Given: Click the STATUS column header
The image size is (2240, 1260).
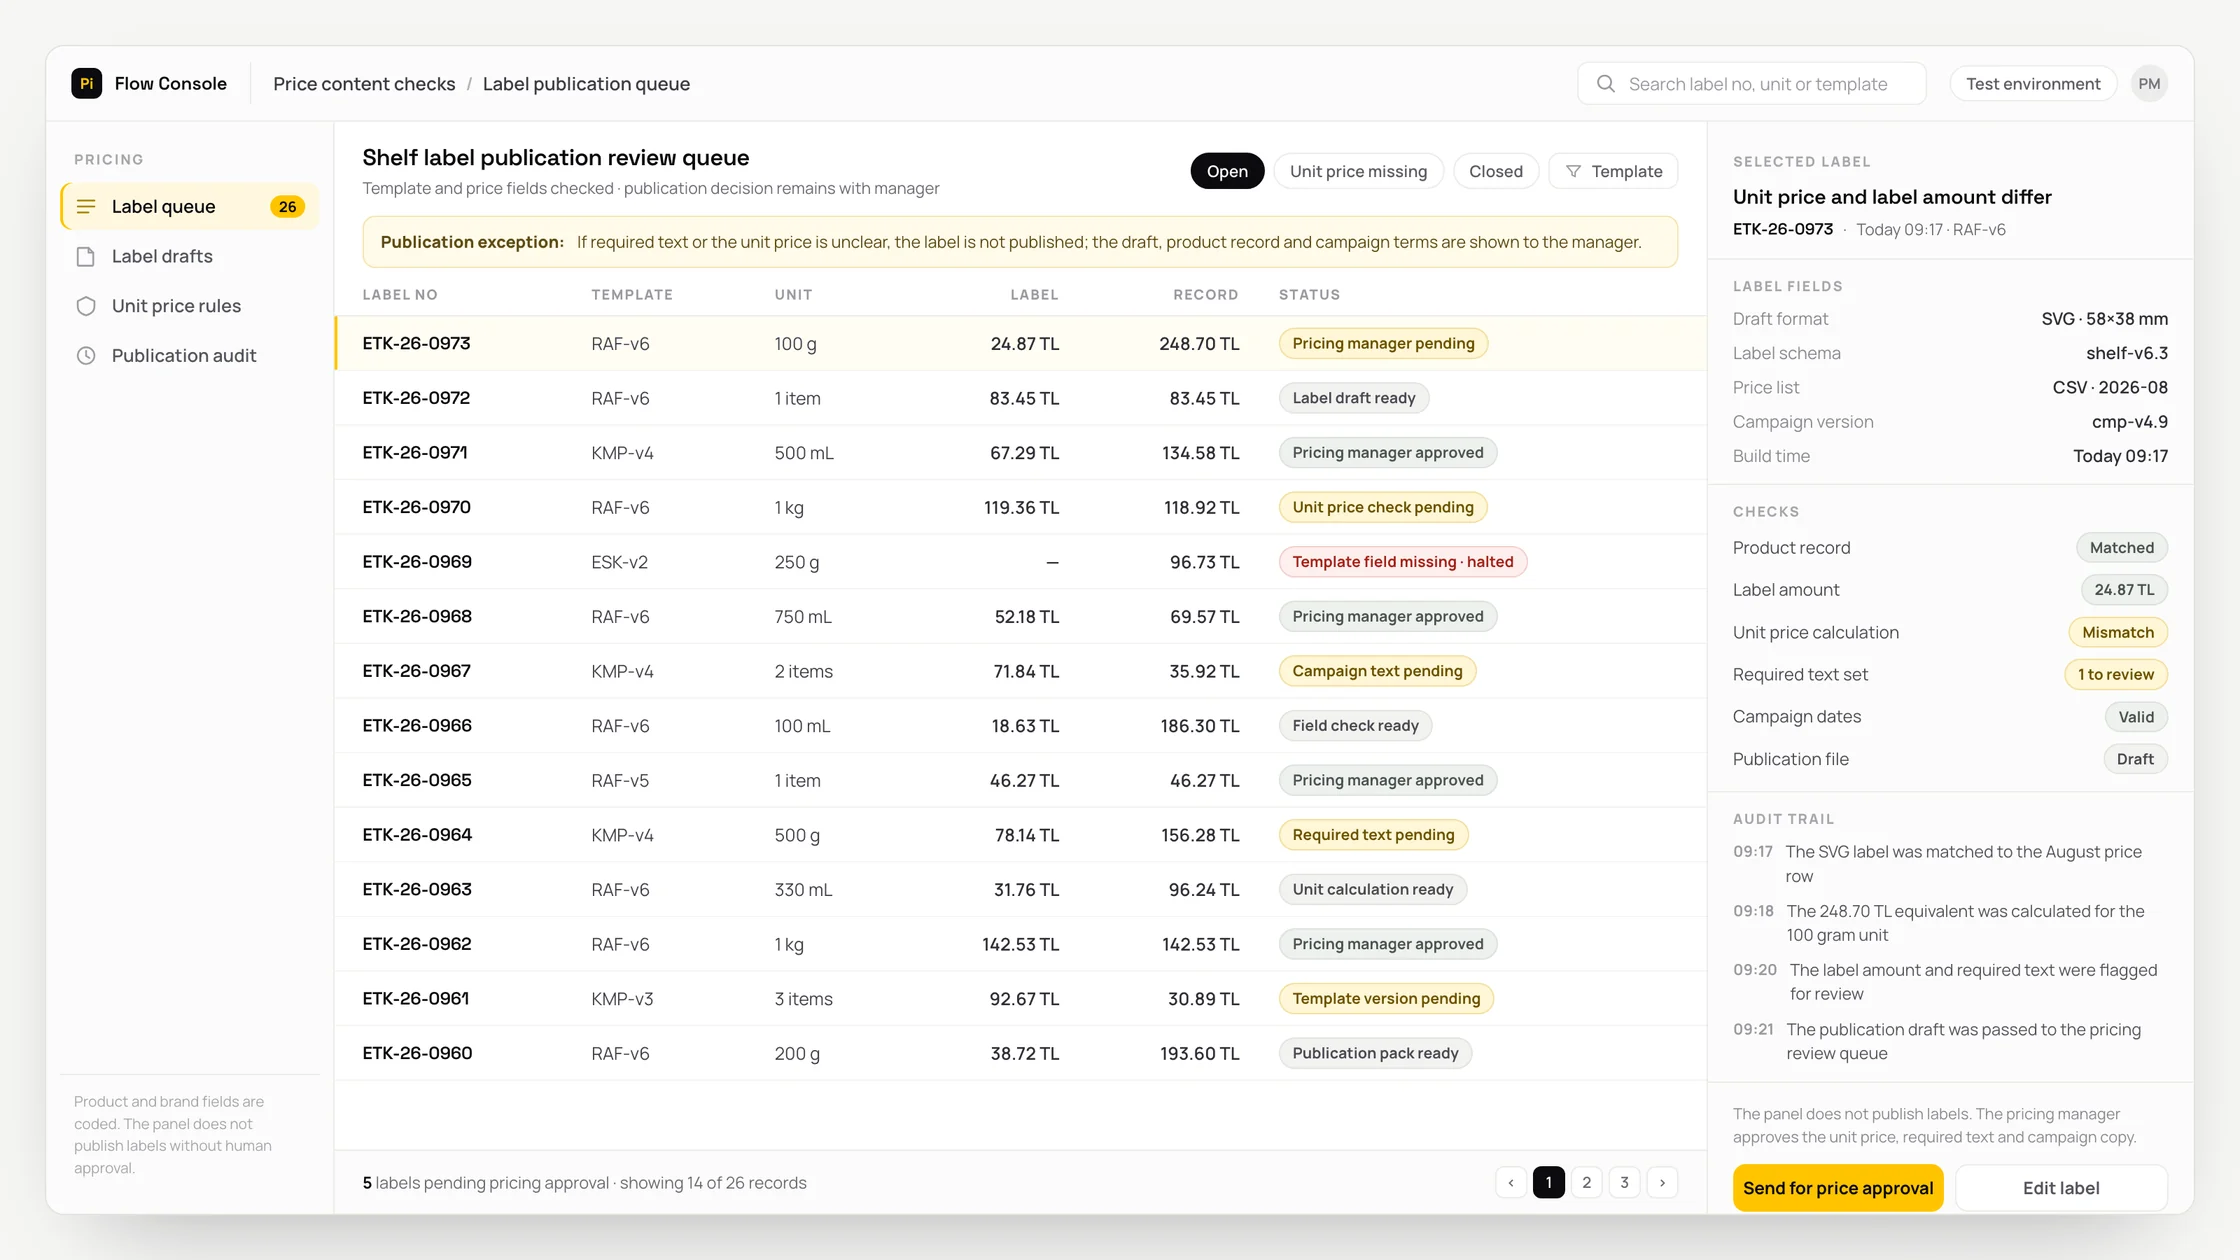Looking at the screenshot, I should [1309, 295].
